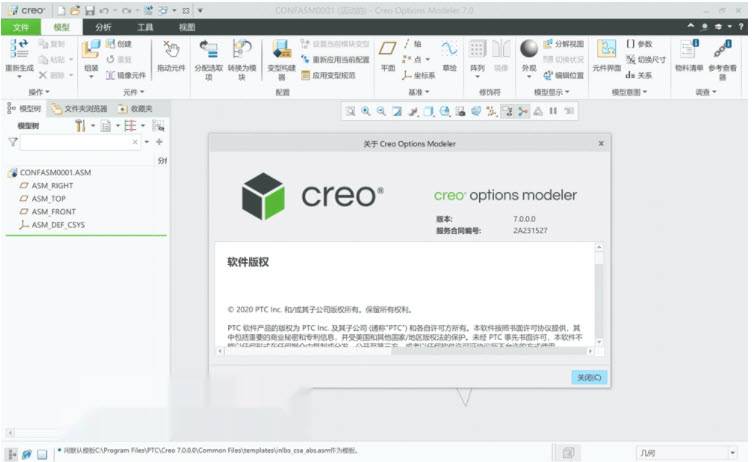This screenshot has width=752, height=462.
Task: Click Zoom In magnifier in graphics toolbar
Action: click(x=366, y=111)
